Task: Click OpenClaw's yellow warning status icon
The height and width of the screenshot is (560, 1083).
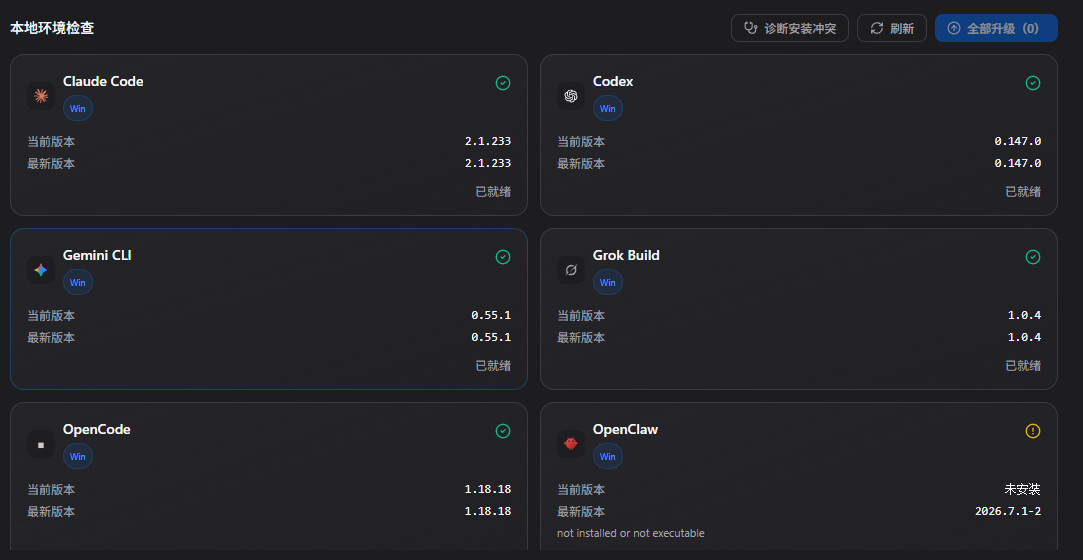Action: click(x=1033, y=431)
